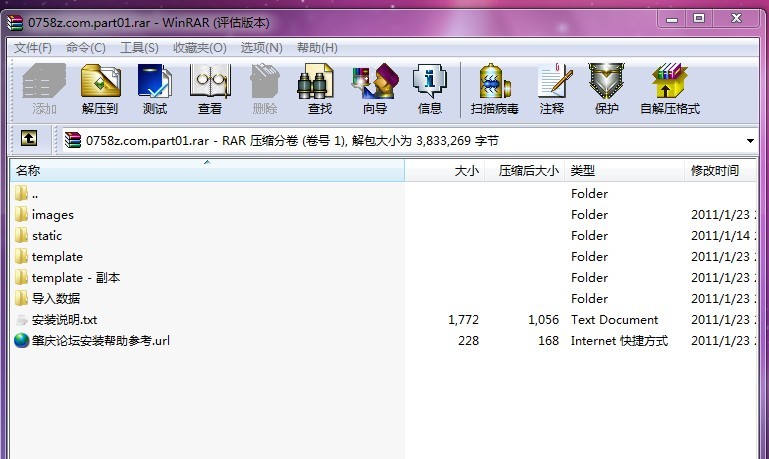Screen dimensions: 769x459
Task: Click the 保护 (Protect) shield icon
Action: (x=606, y=89)
